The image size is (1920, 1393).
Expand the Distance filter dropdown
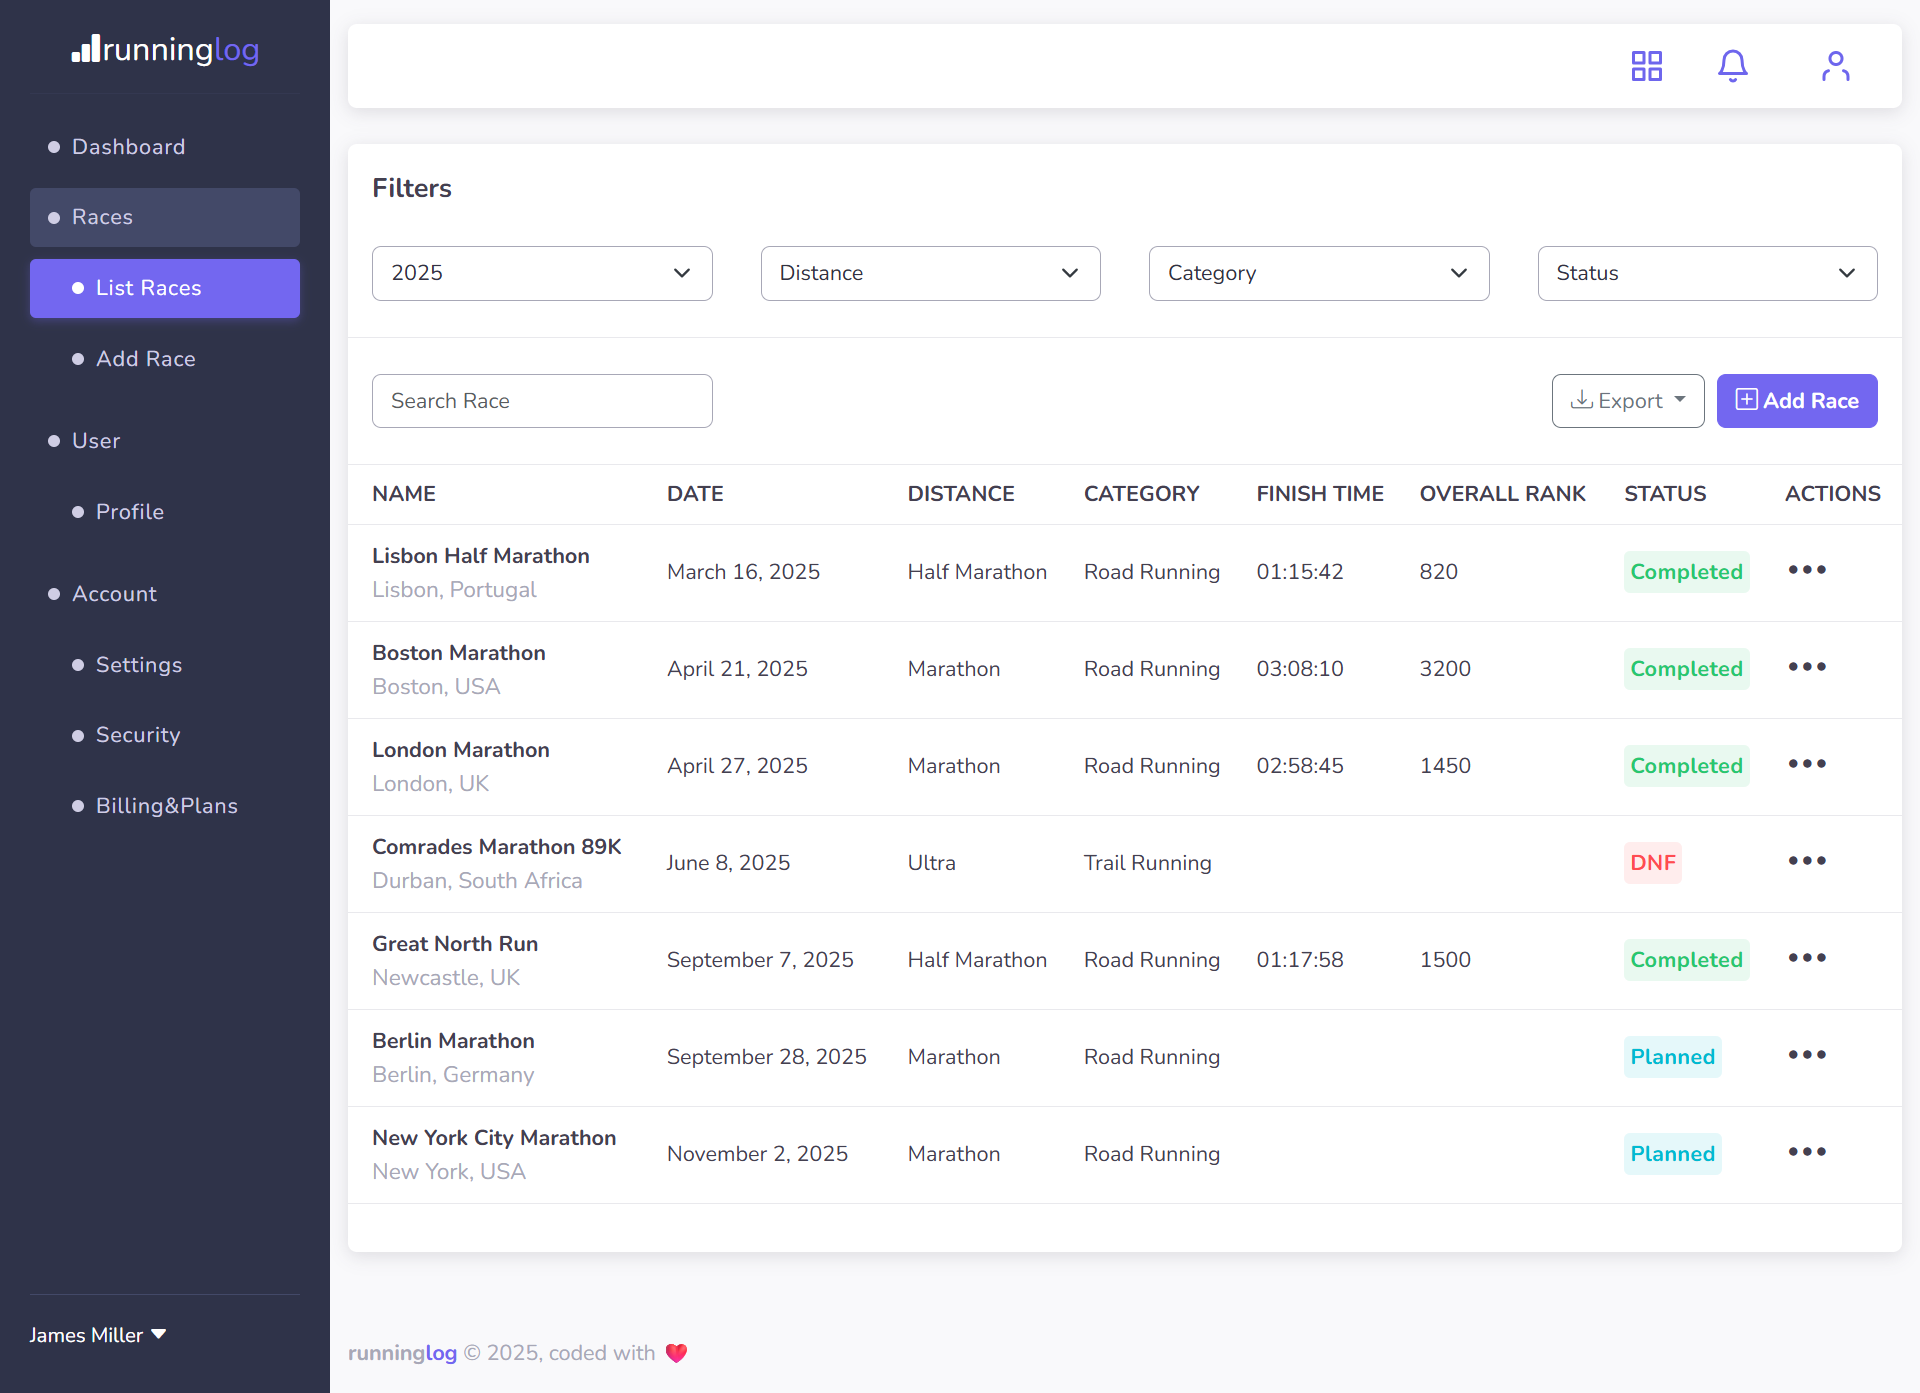coord(929,273)
